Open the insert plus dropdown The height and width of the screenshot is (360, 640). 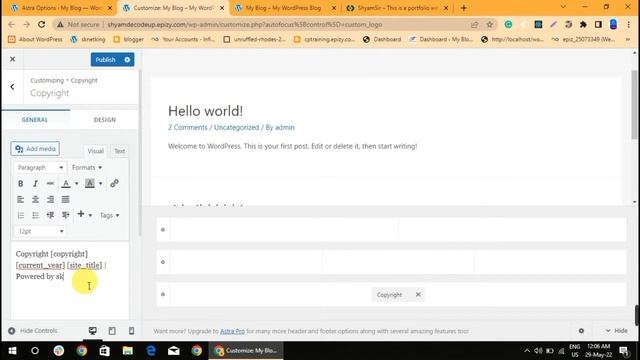click(84, 215)
